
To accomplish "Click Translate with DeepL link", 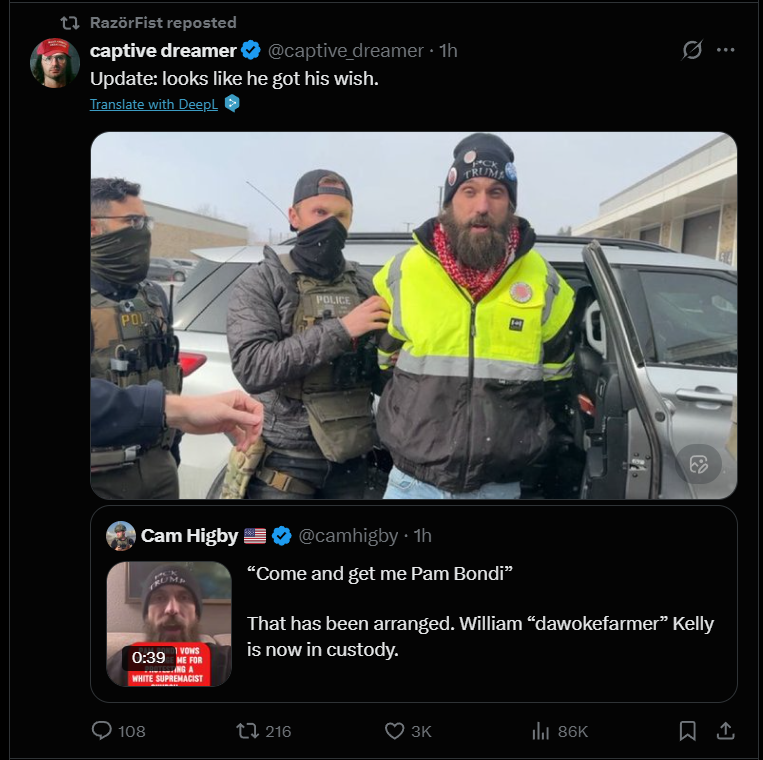I will click(154, 104).
